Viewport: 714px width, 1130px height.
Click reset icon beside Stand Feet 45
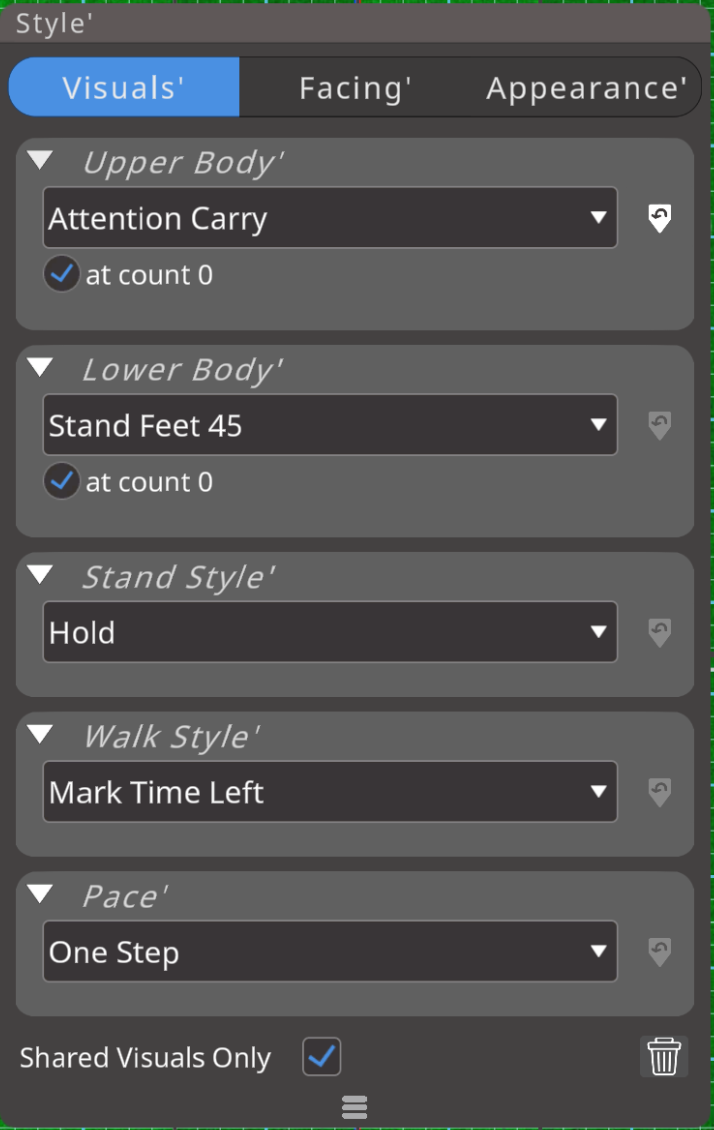(x=659, y=425)
